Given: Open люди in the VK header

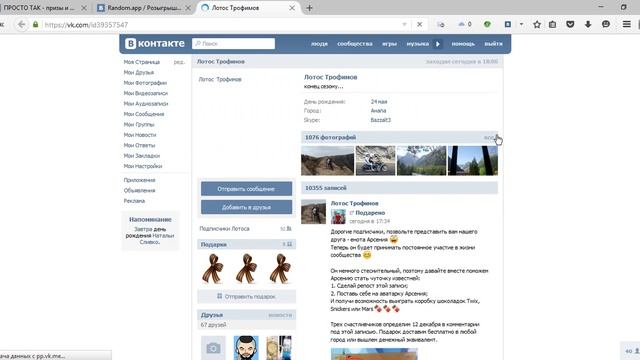Looking at the screenshot, I should pyautogui.click(x=319, y=44).
